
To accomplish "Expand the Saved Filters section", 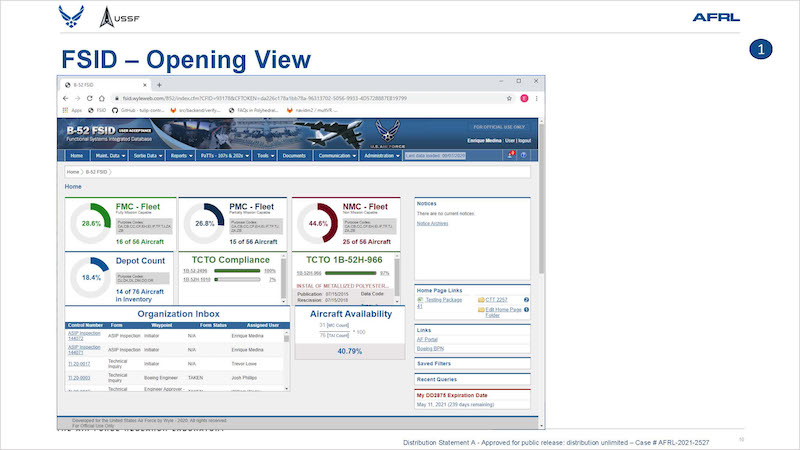I will [x=472, y=364].
